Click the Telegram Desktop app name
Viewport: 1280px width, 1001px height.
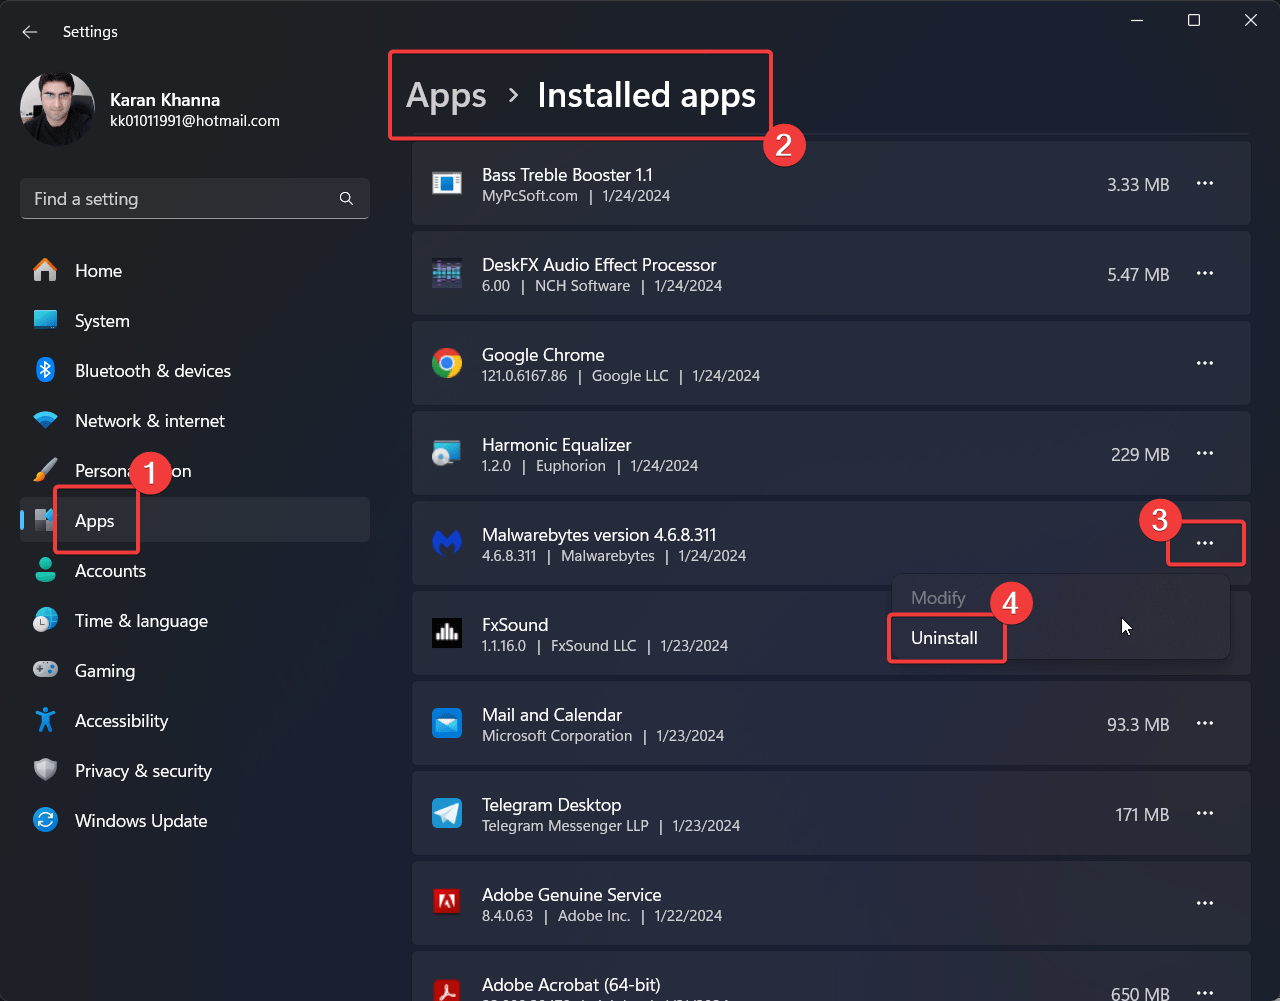551,805
